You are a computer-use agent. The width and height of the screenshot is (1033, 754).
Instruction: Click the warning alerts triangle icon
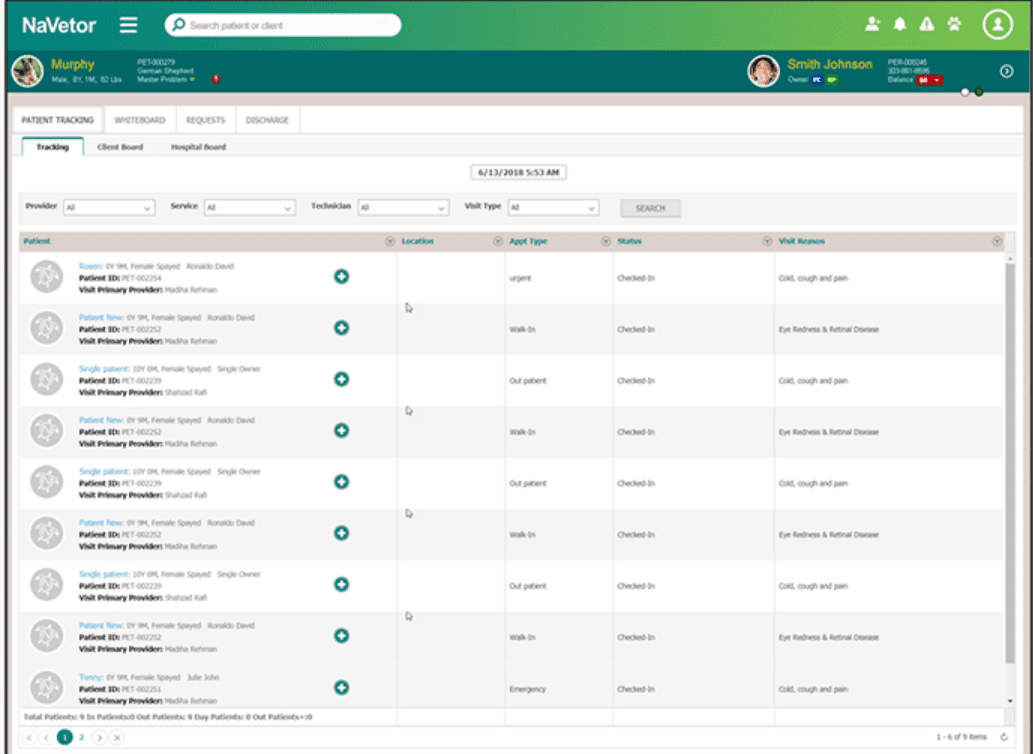(927, 25)
